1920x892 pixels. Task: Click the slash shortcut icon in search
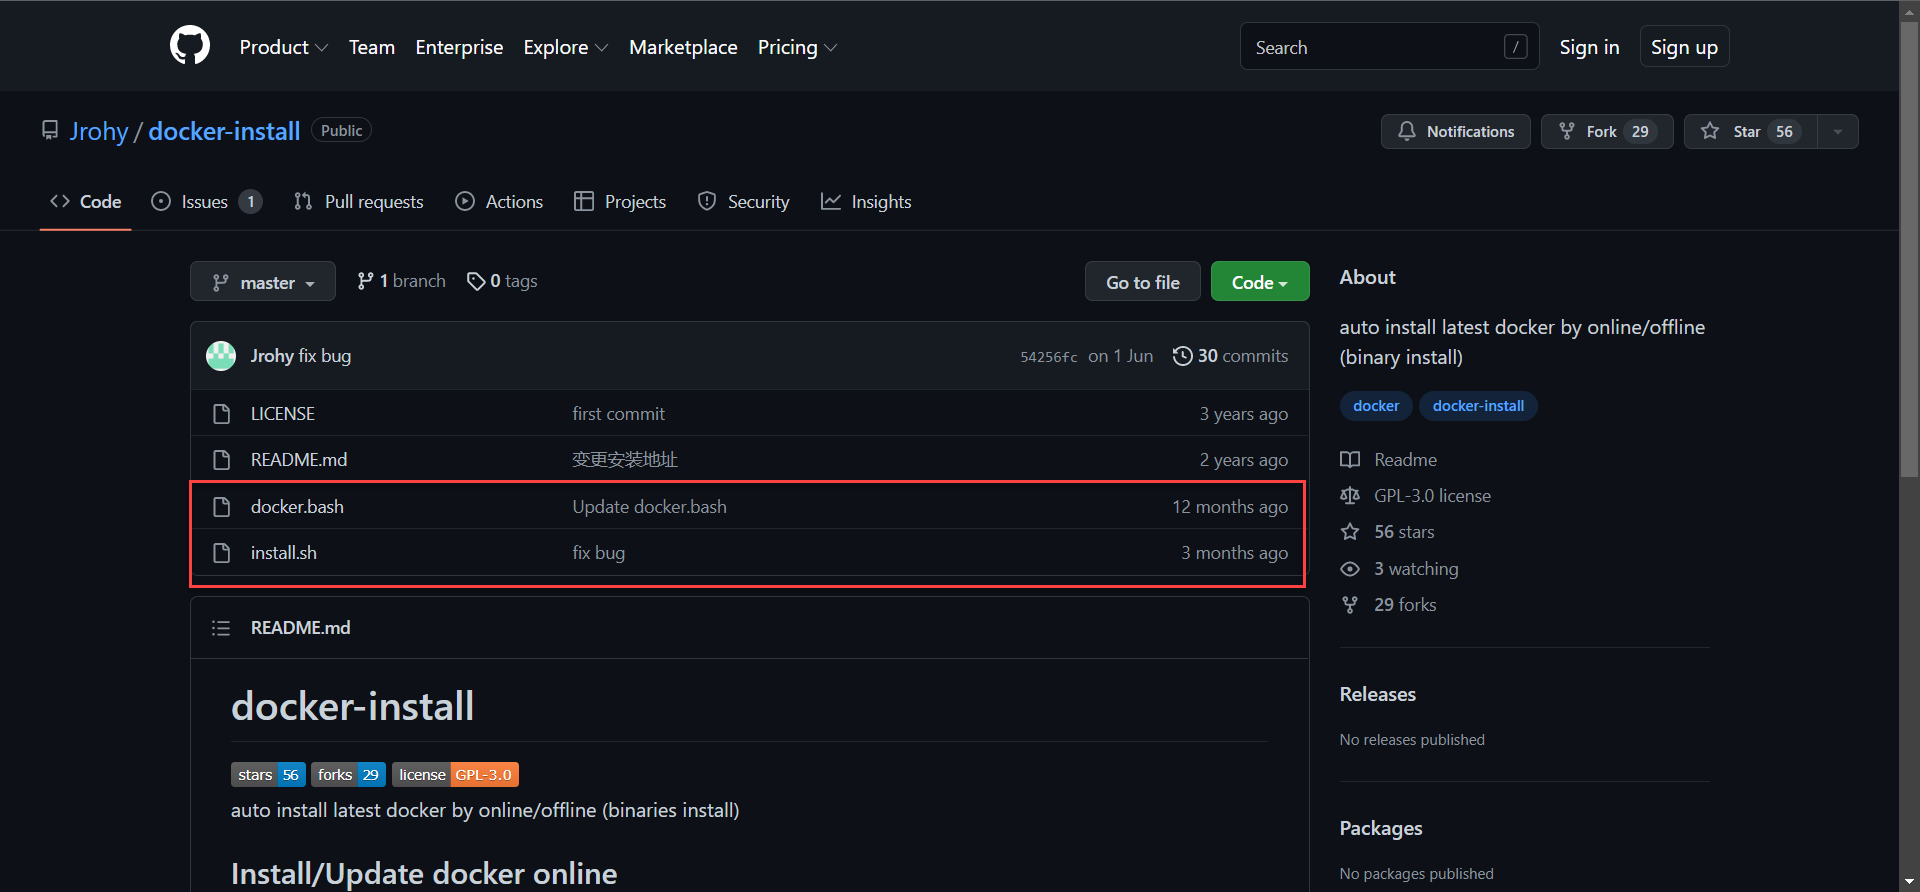(x=1515, y=47)
